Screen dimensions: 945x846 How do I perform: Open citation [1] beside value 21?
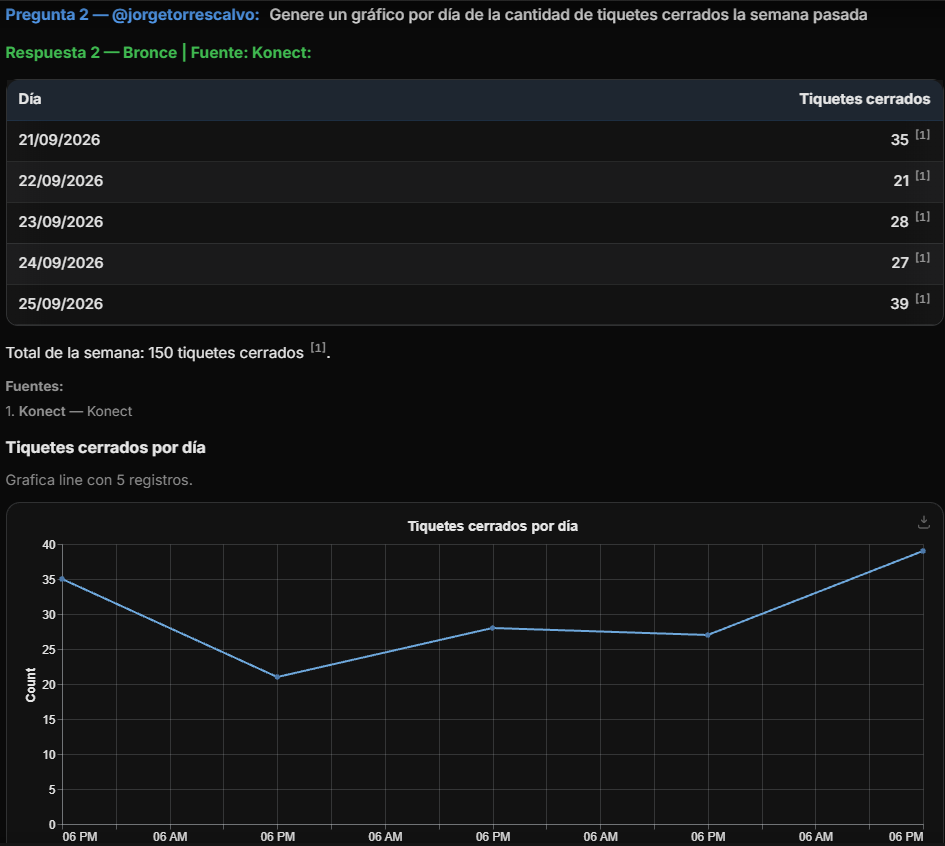coord(922,175)
